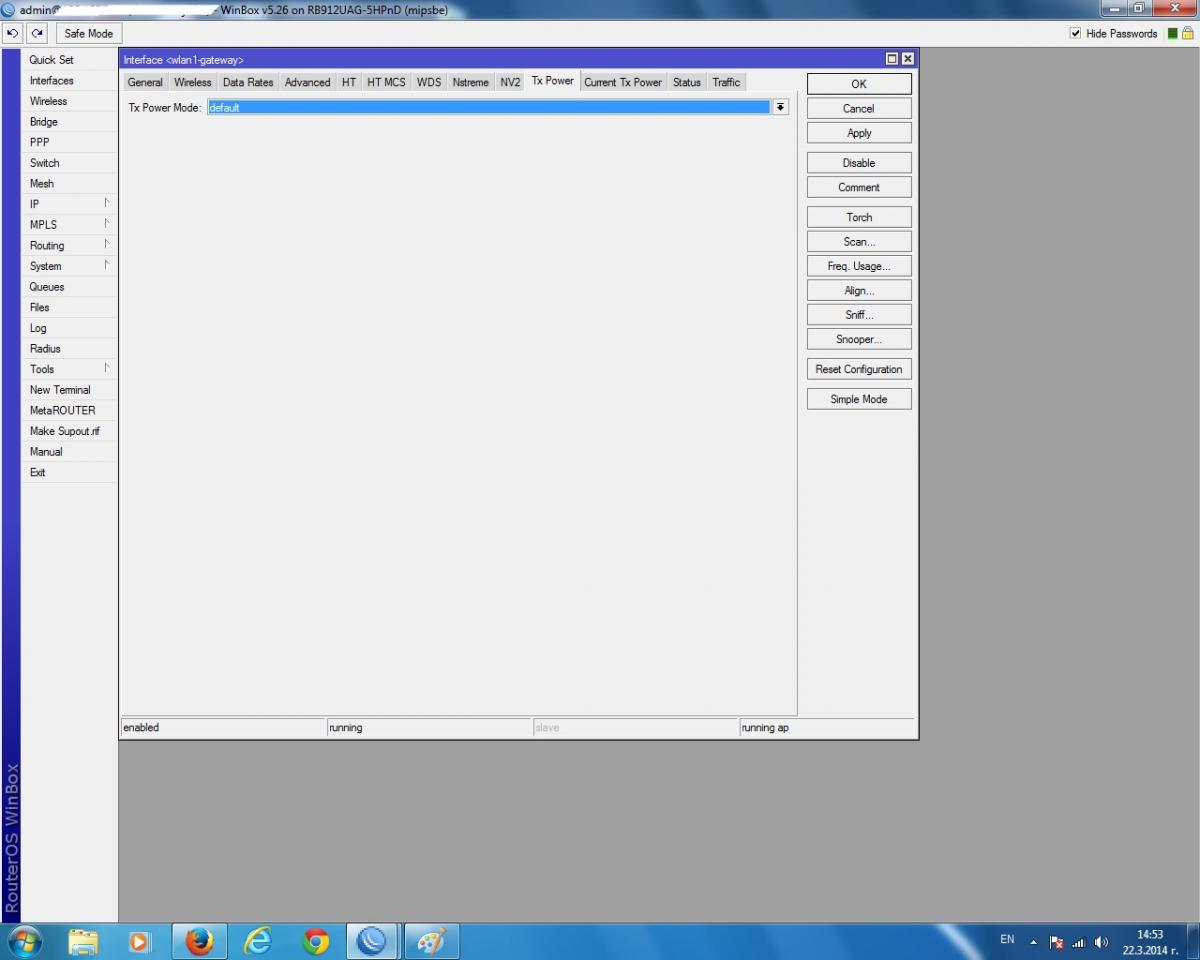Expand the System submenu
The image size is (1200, 960).
click(x=68, y=266)
